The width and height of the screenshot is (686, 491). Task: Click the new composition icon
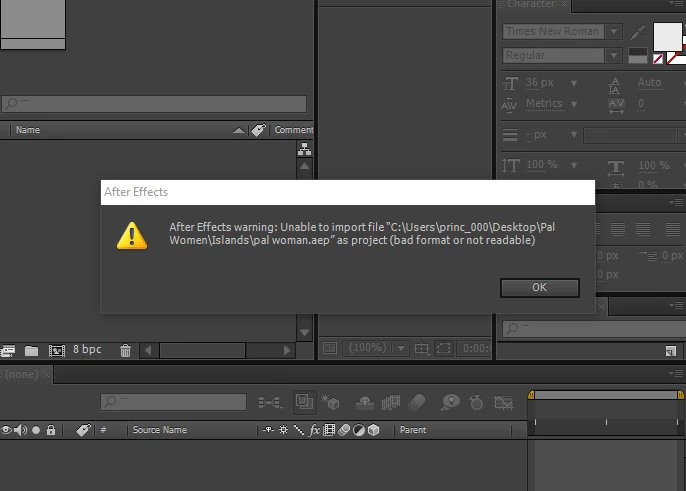[x=57, y=351]
